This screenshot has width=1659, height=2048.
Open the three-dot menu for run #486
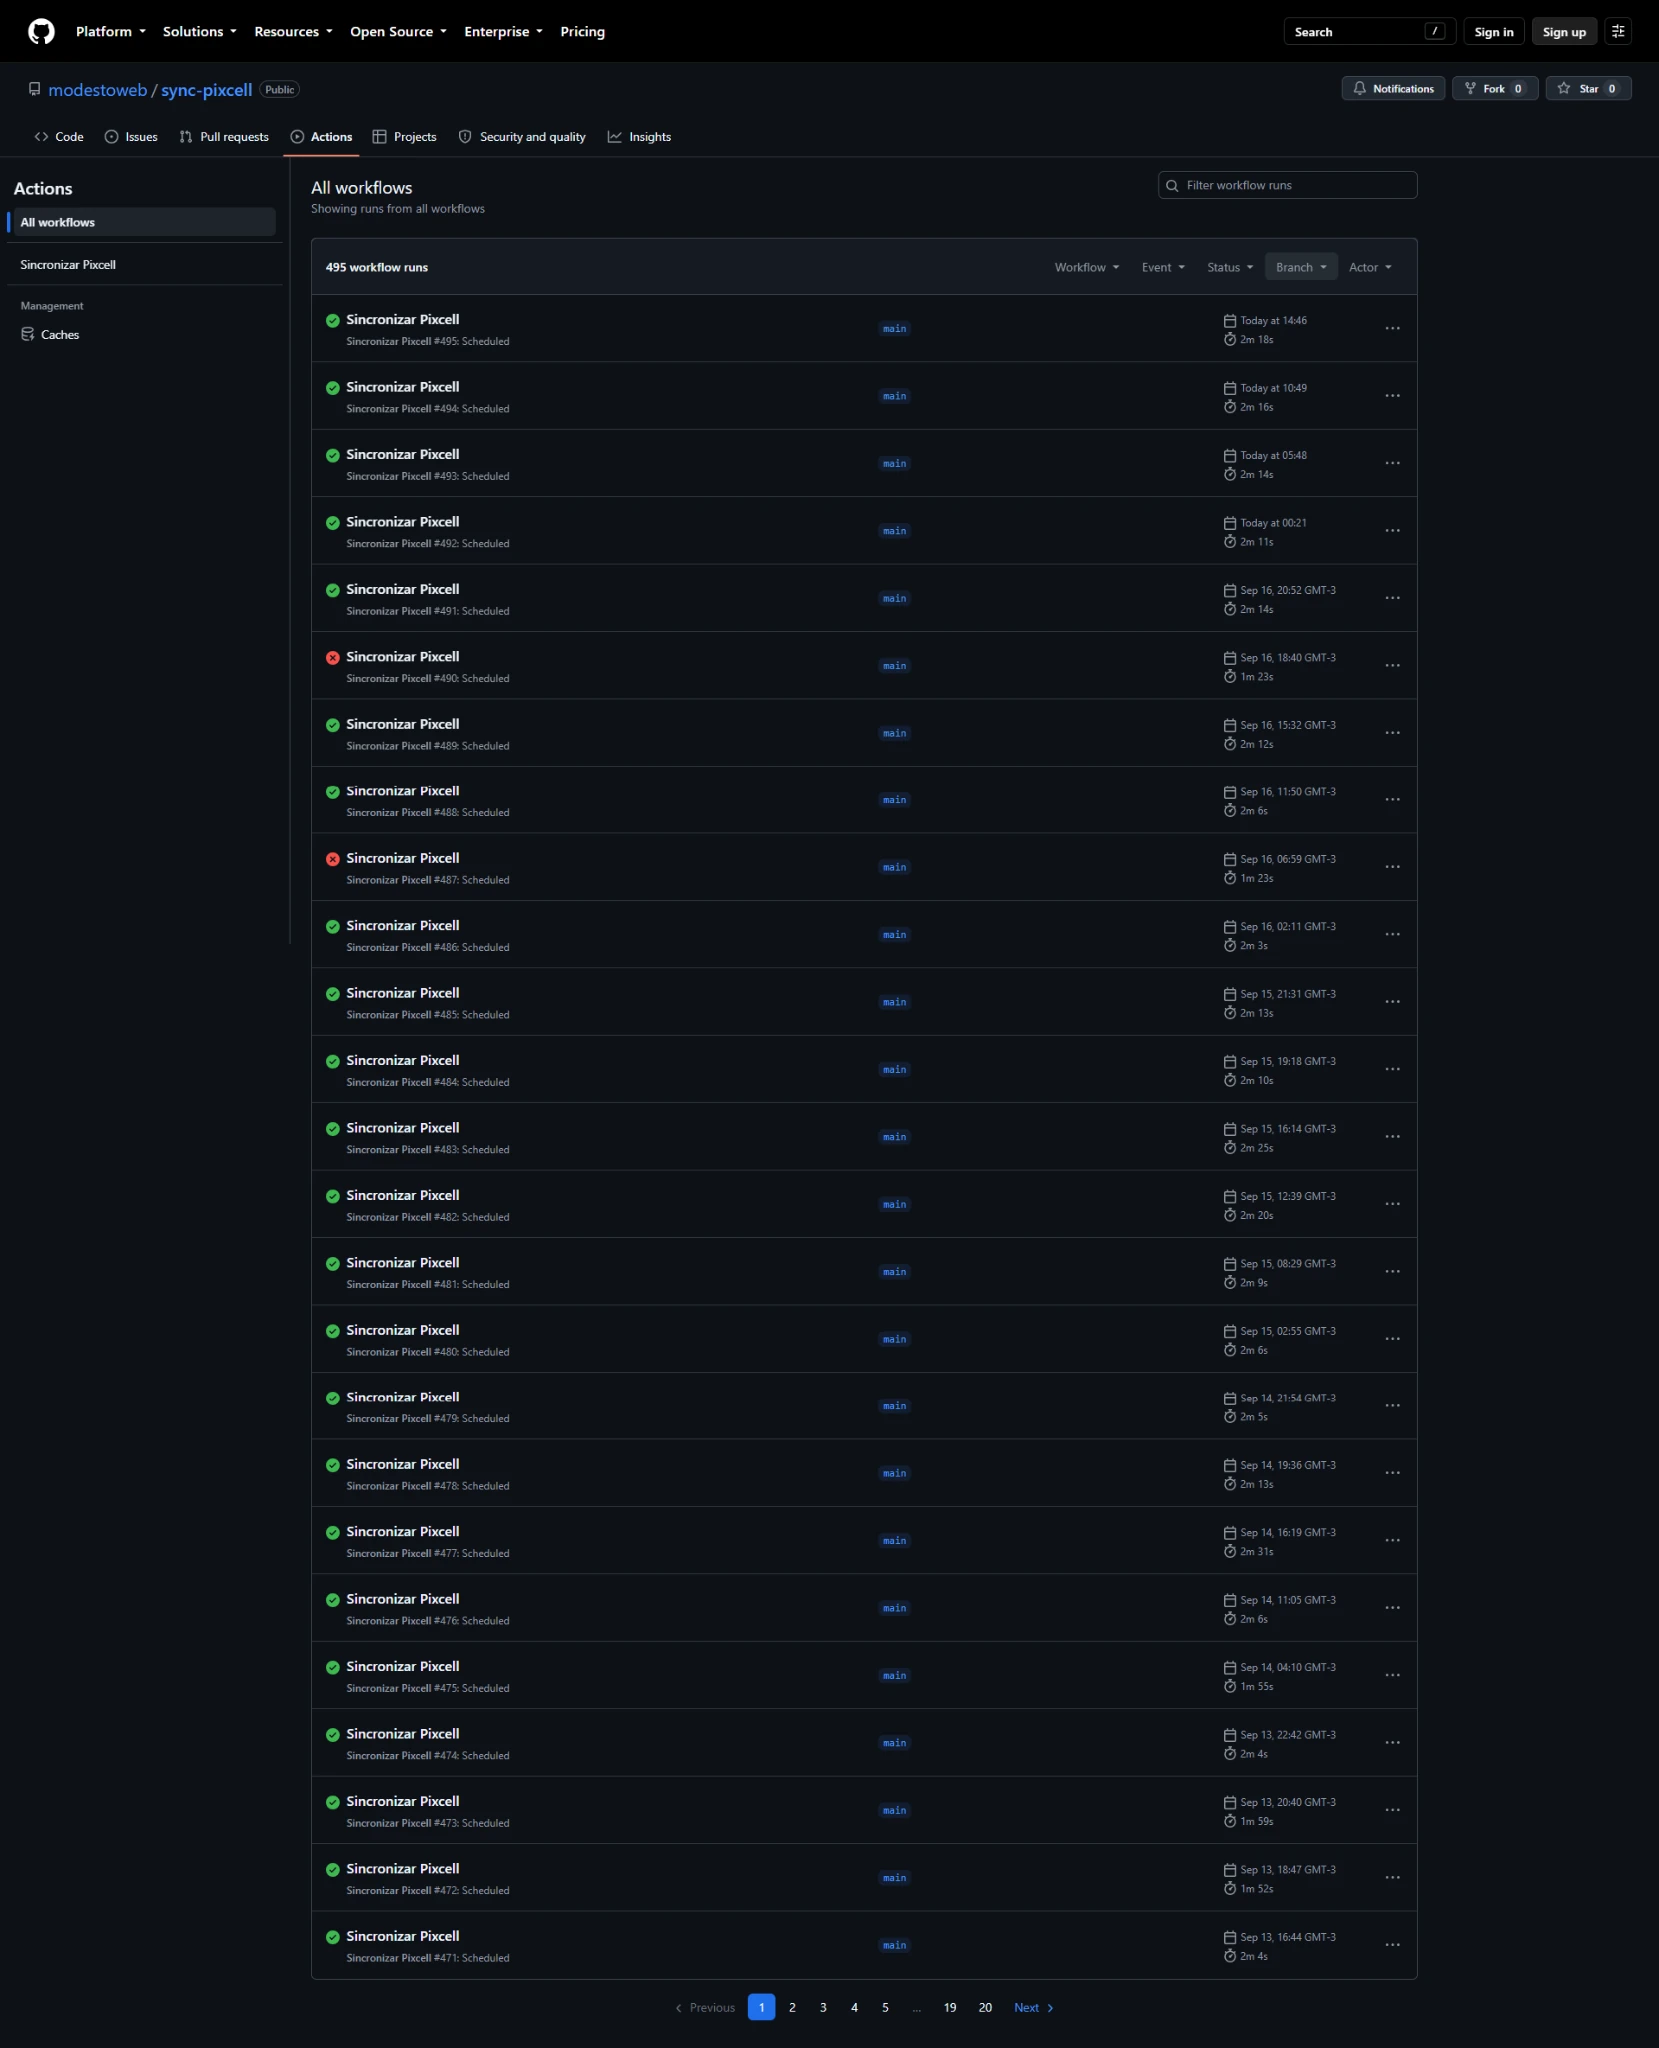pyautogui.click(x=1392, y=935)
